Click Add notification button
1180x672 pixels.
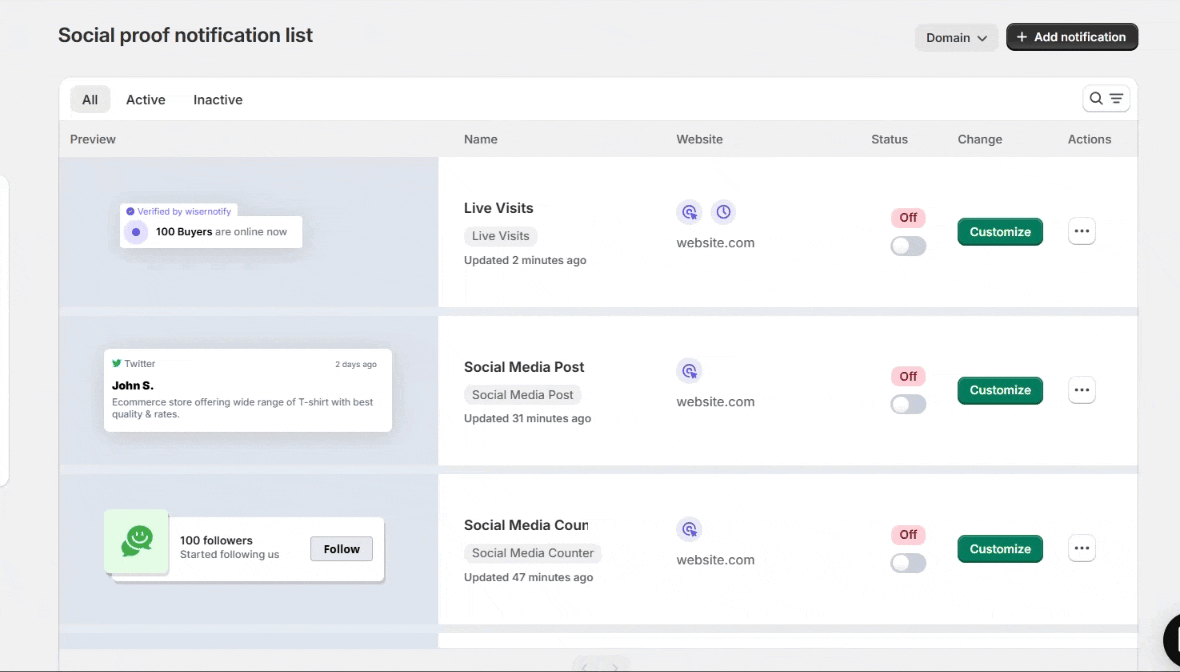click(x=1072, y=37)
